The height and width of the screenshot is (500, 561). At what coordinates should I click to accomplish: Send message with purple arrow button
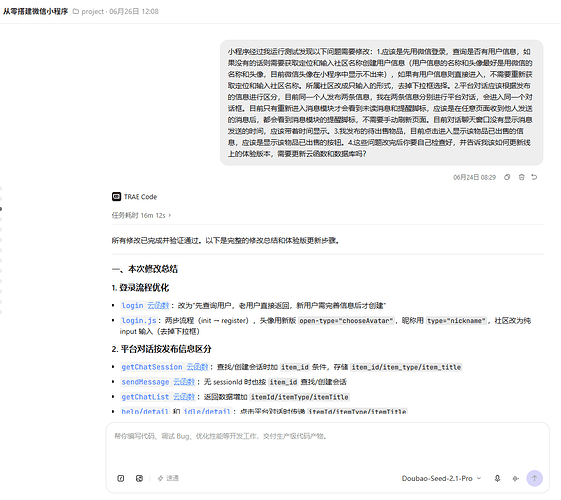pos(535,478)
